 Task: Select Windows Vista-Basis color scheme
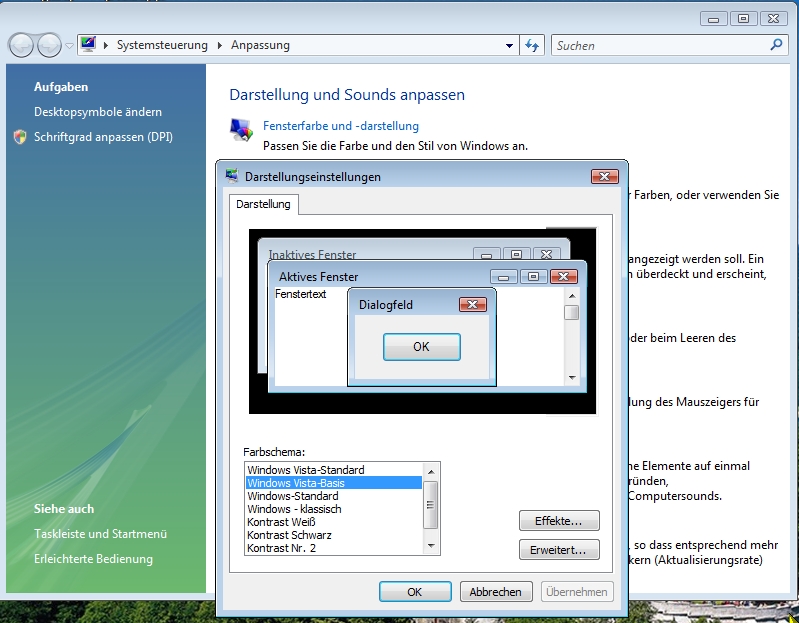334,483
